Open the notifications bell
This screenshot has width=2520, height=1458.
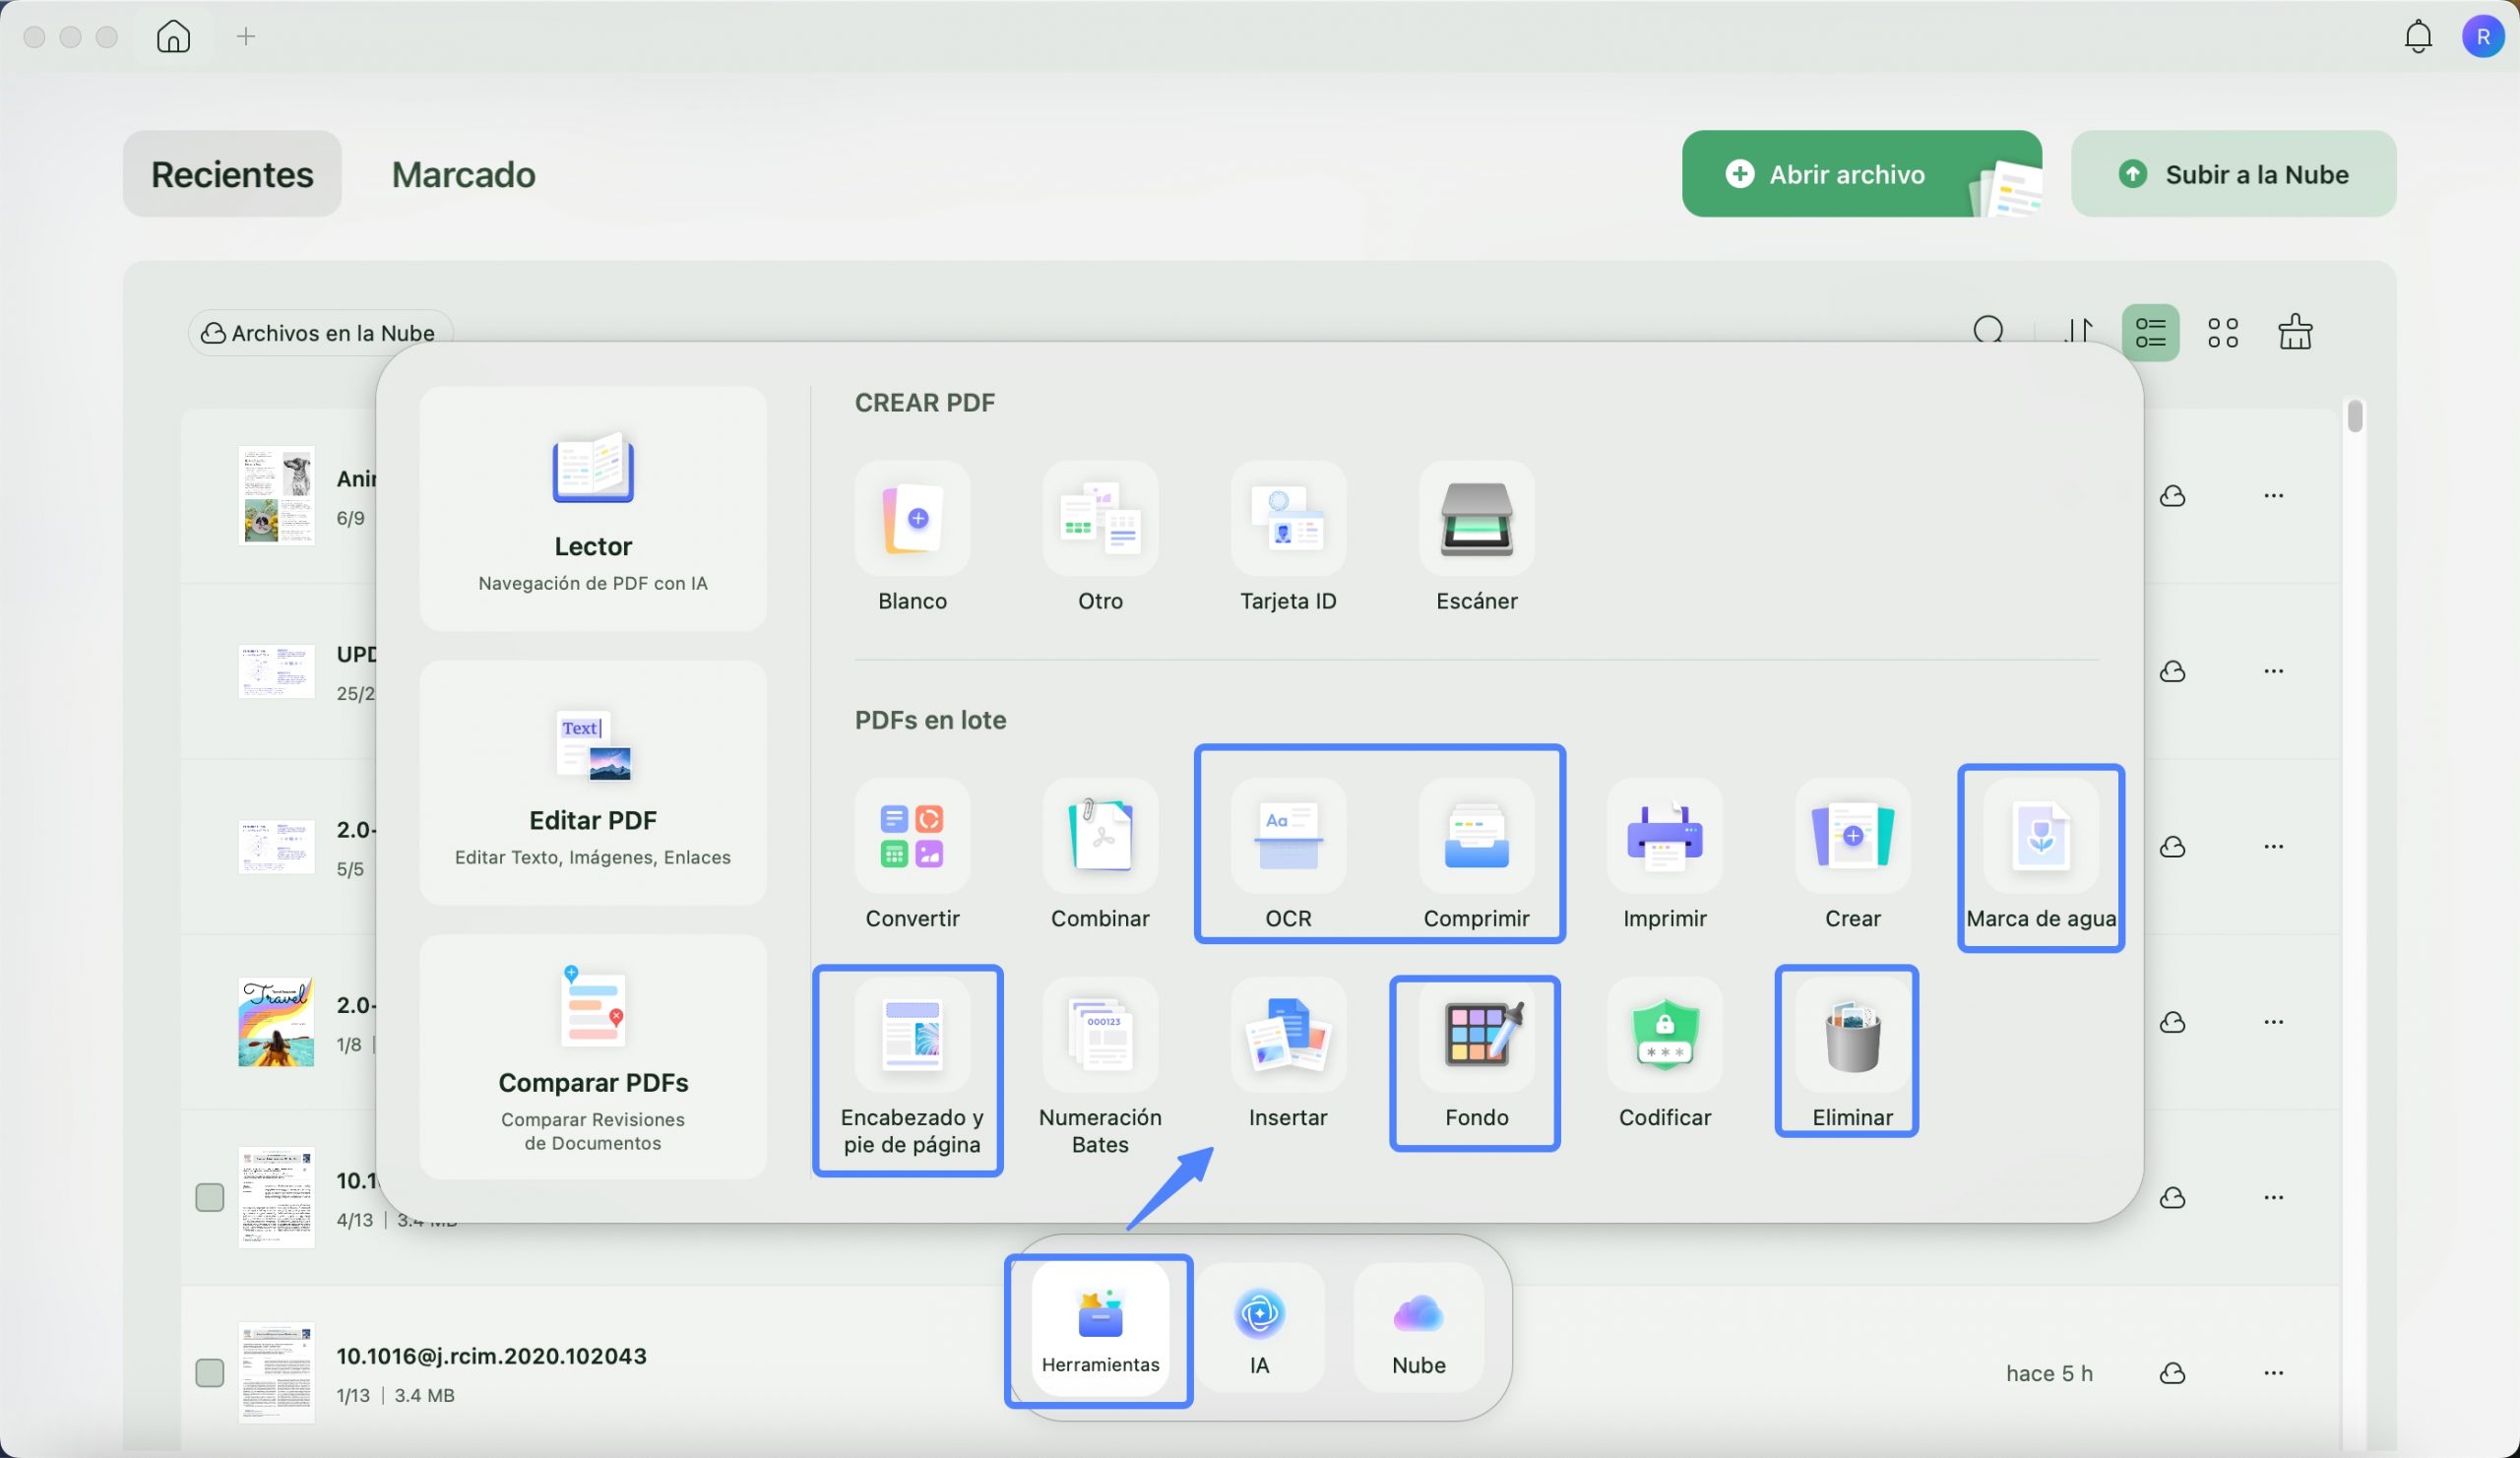[2417, 36]
